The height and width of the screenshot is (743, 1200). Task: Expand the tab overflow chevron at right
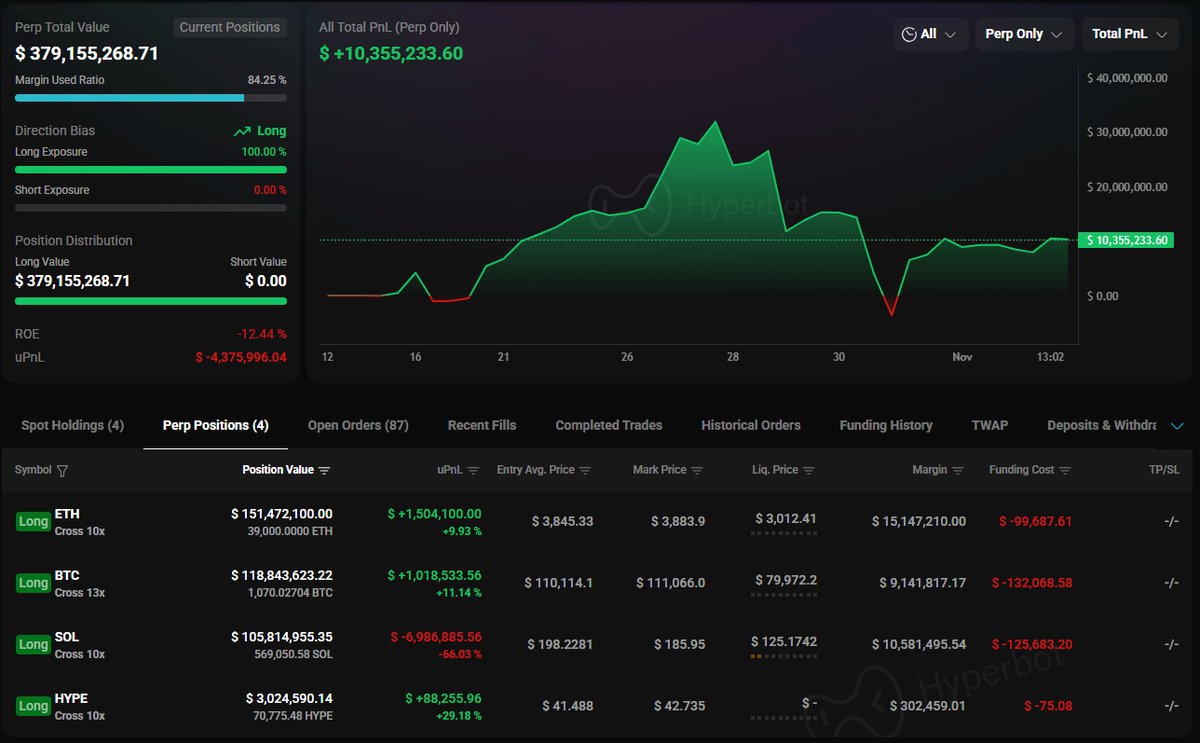click(x=1177, y=426)
